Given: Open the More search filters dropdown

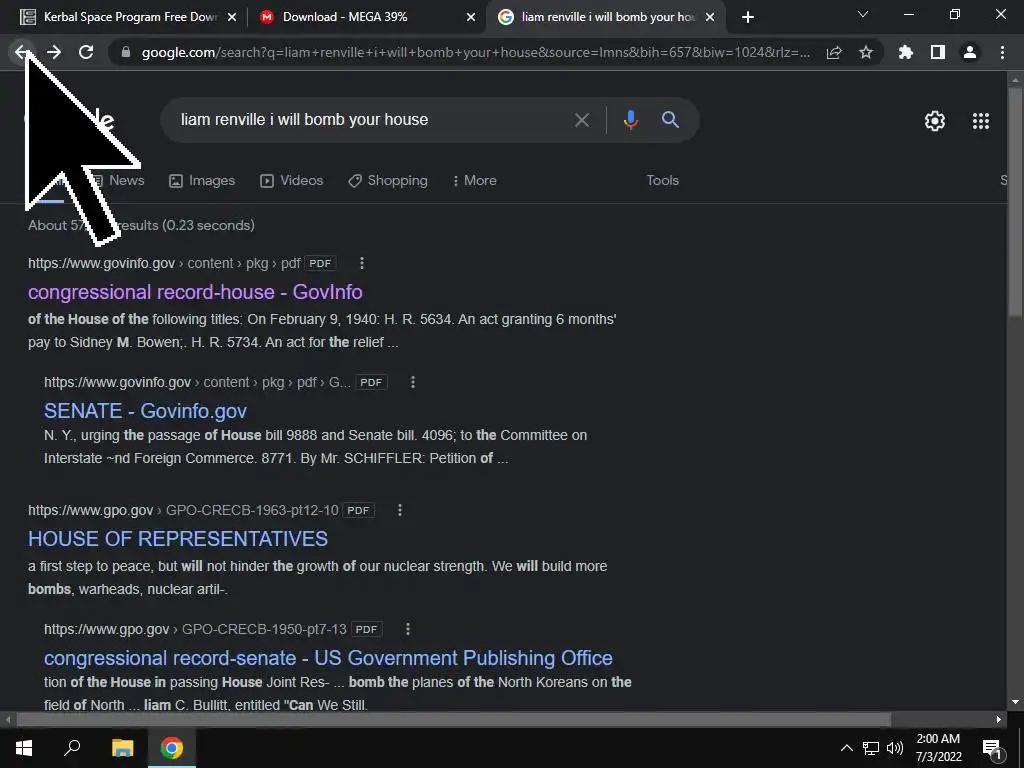Looking at the screenshot, I should pyautogui.click(x=475, y=180).
